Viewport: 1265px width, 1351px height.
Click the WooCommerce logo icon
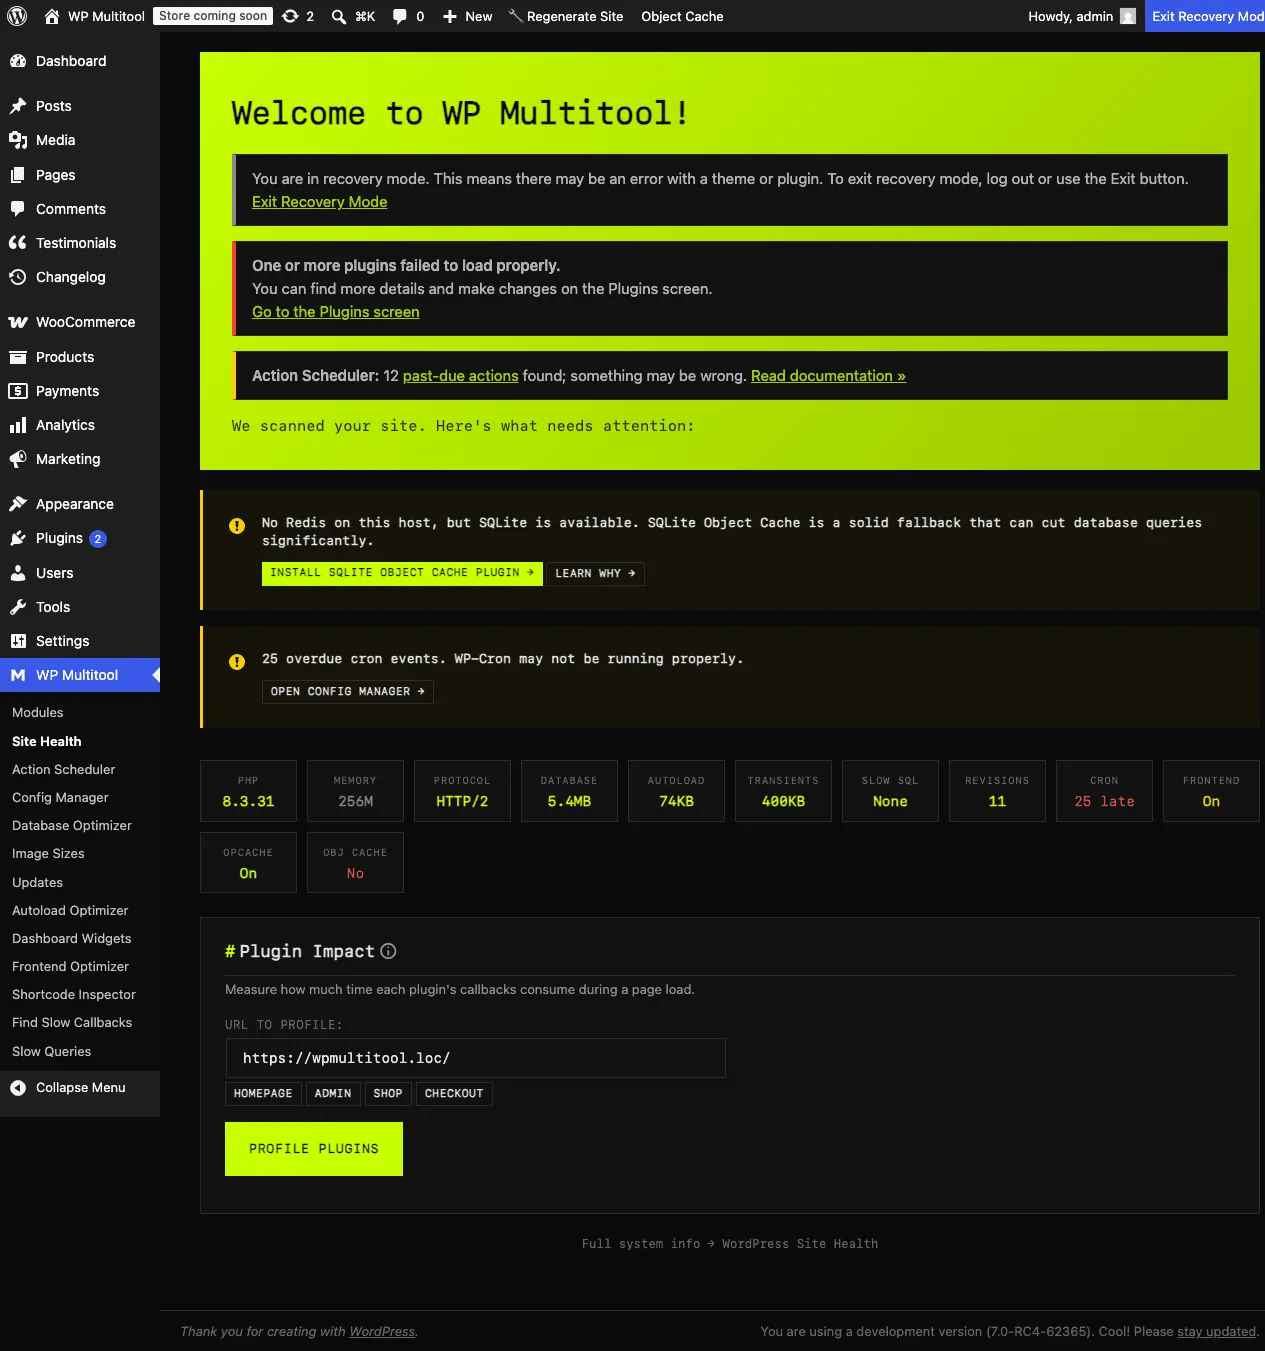click(18, 322)
